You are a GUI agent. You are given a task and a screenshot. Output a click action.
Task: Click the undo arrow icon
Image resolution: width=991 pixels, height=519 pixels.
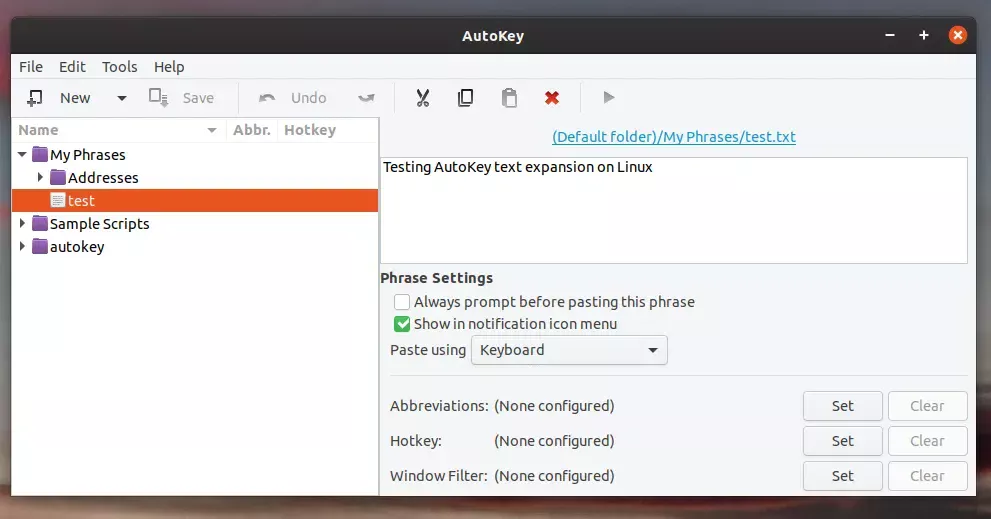click(267, 98)
